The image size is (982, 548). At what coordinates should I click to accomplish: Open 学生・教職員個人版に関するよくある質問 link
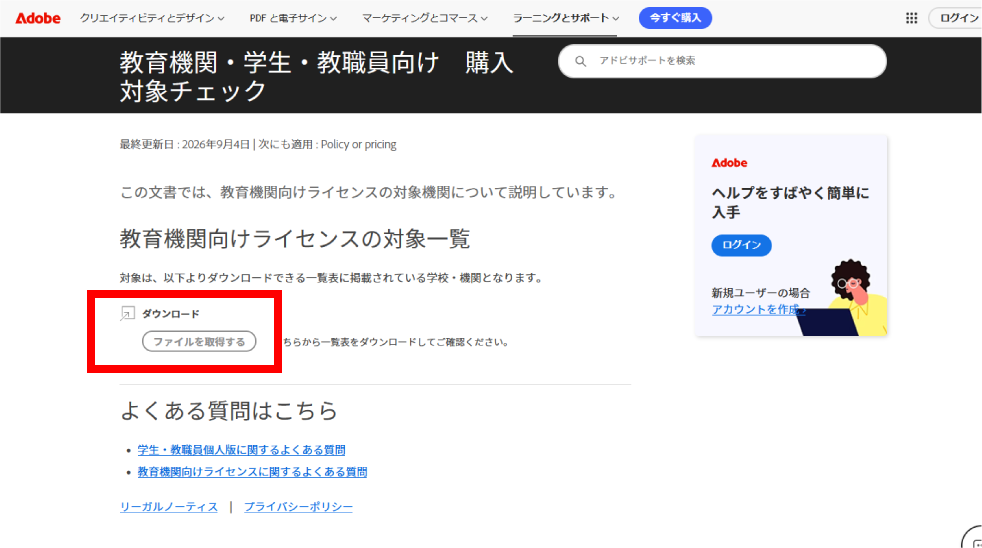pos(241,450)
